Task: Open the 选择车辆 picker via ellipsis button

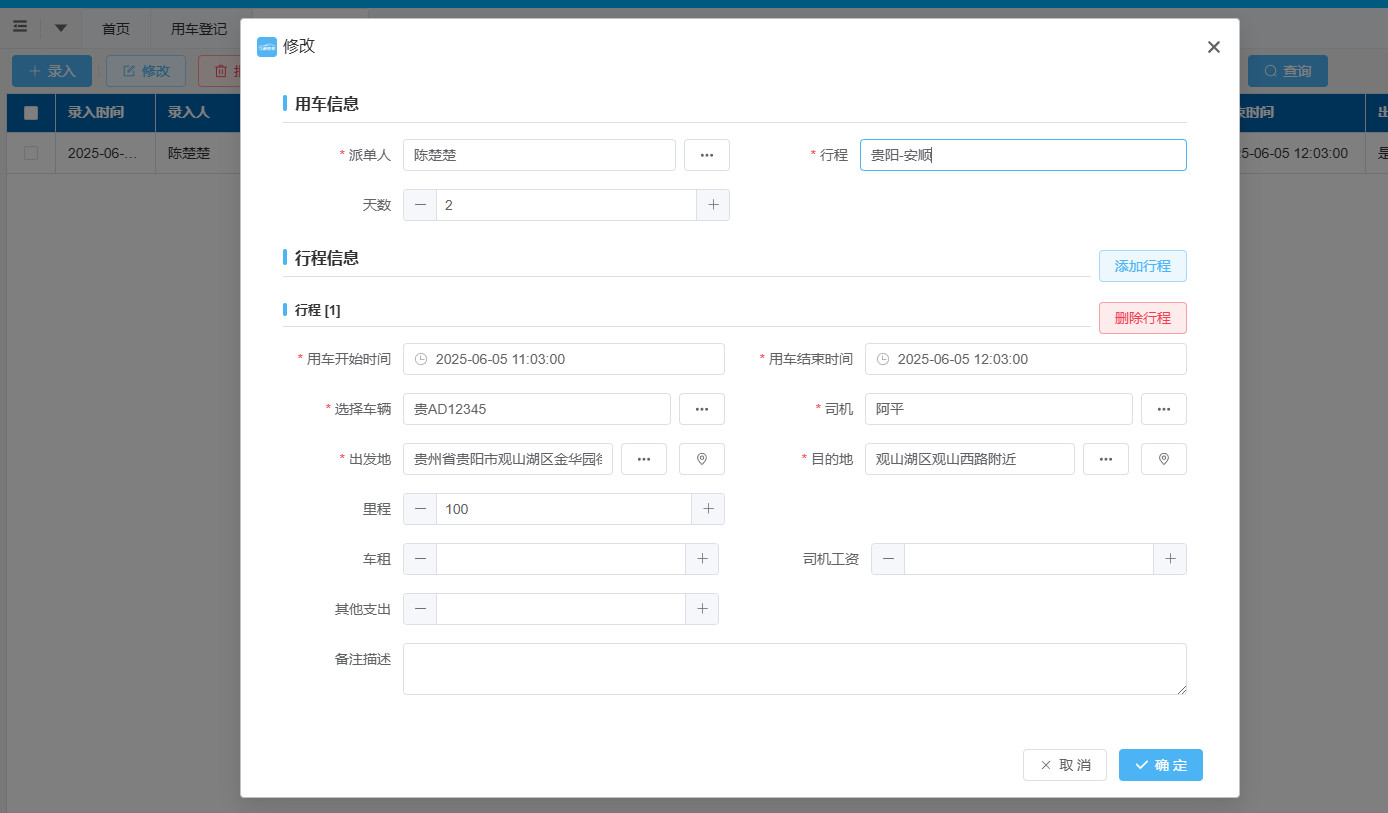Action: coord(701,409)
